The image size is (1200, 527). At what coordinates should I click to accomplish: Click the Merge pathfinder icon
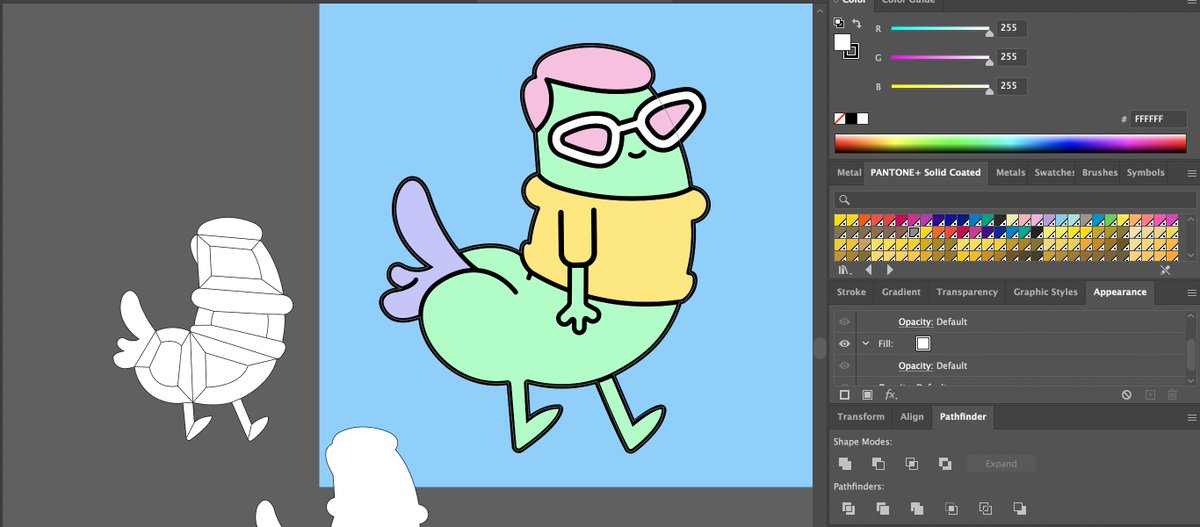[916, 507]
